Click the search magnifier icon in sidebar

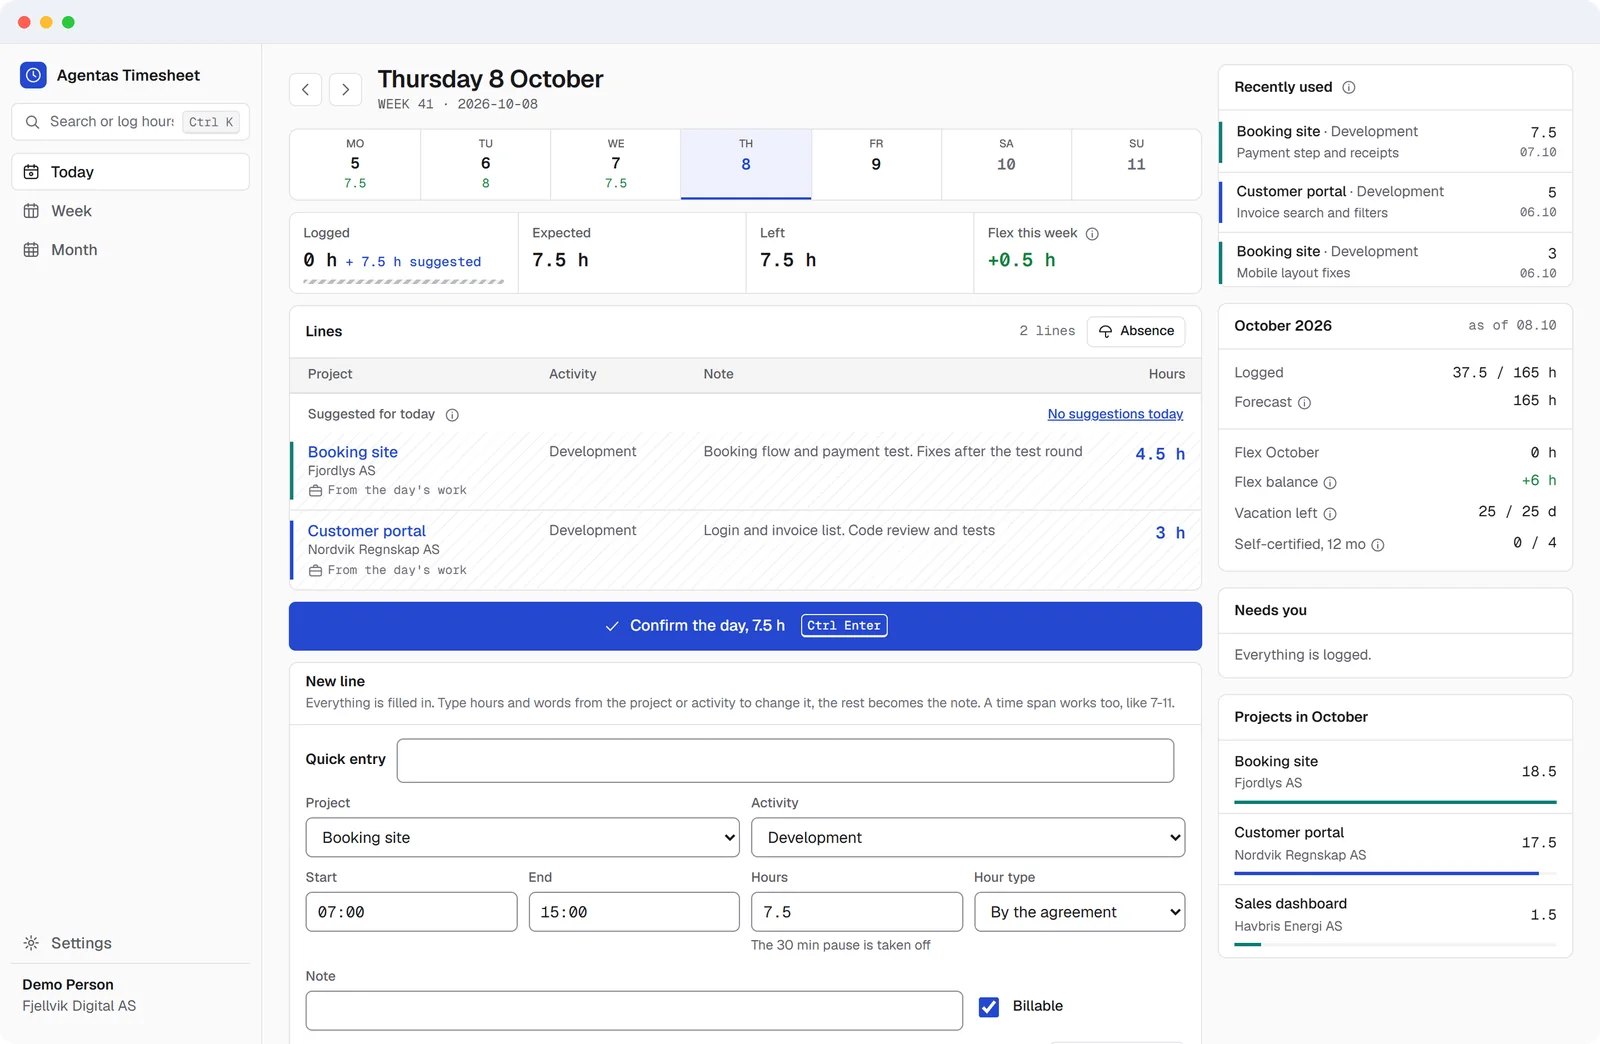pyautogui.click(x=32, y=122)
